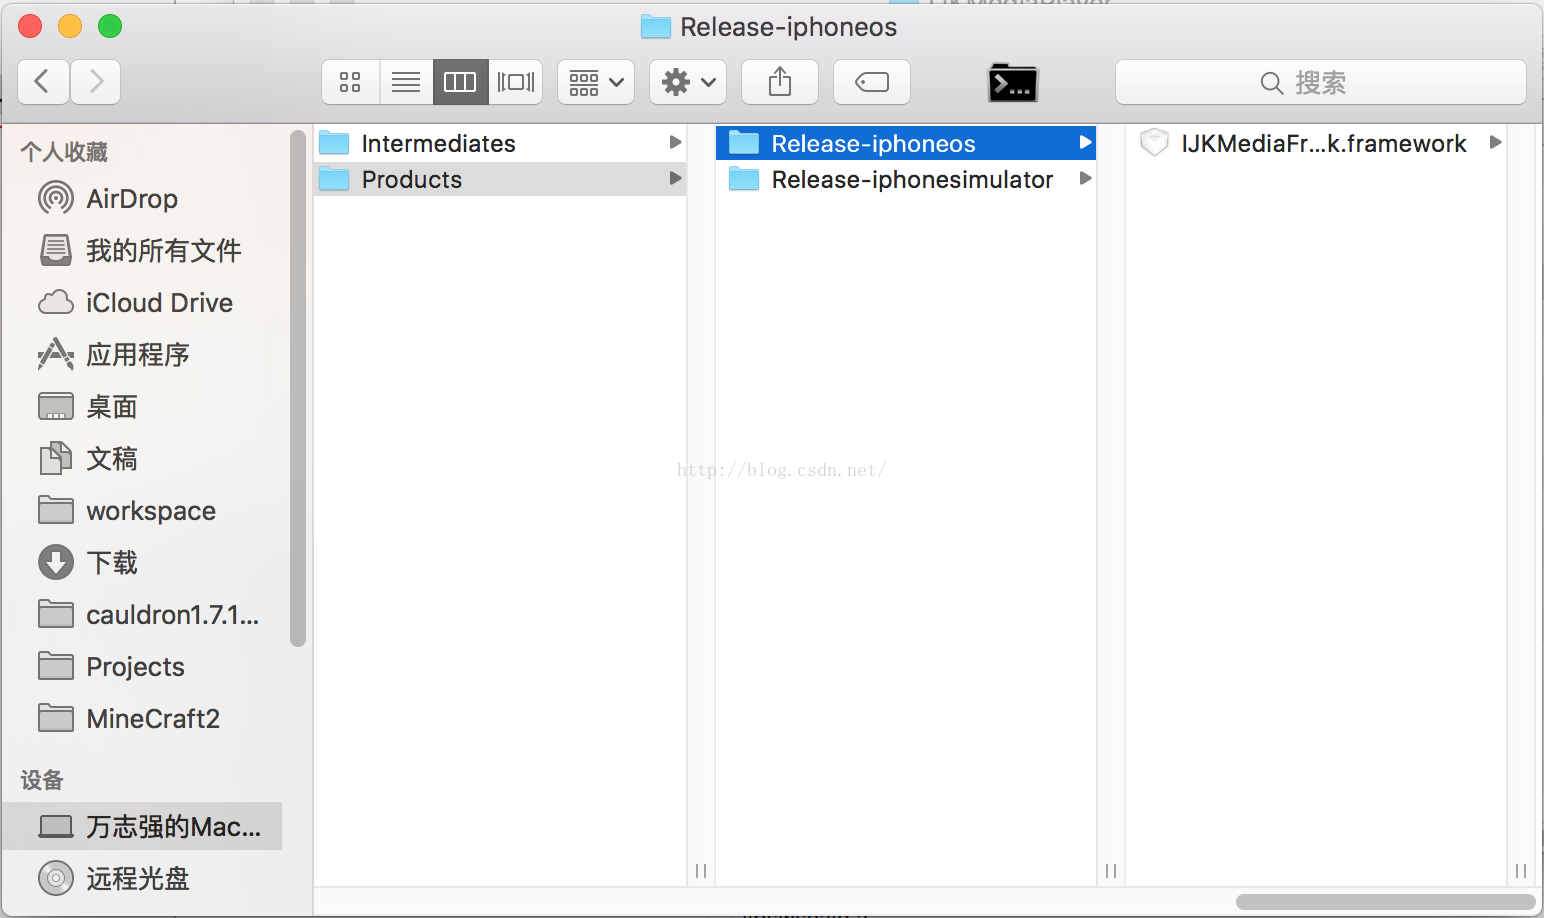Select 远程光盘 in the sidebar
Screen dimensions: 1544x918
coord(142,878)
